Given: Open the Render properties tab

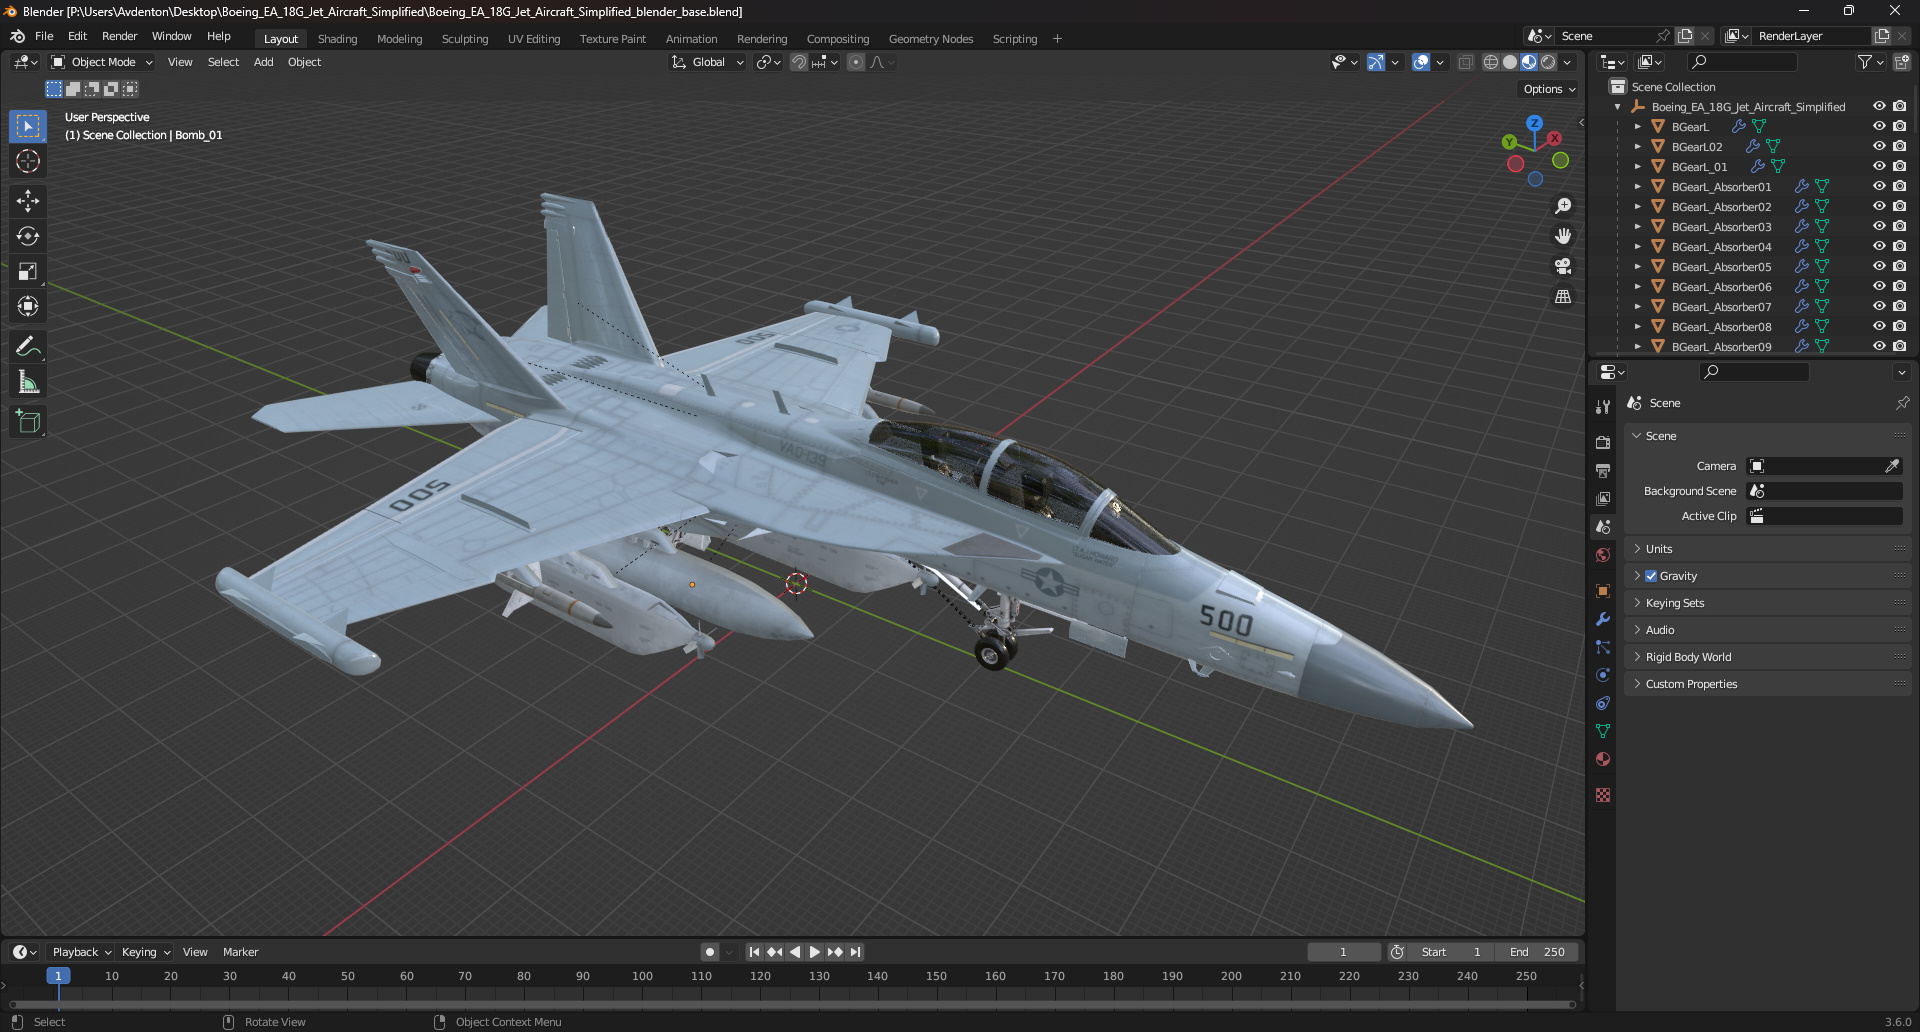Looking at the screenshot, I should point(1603,442).
